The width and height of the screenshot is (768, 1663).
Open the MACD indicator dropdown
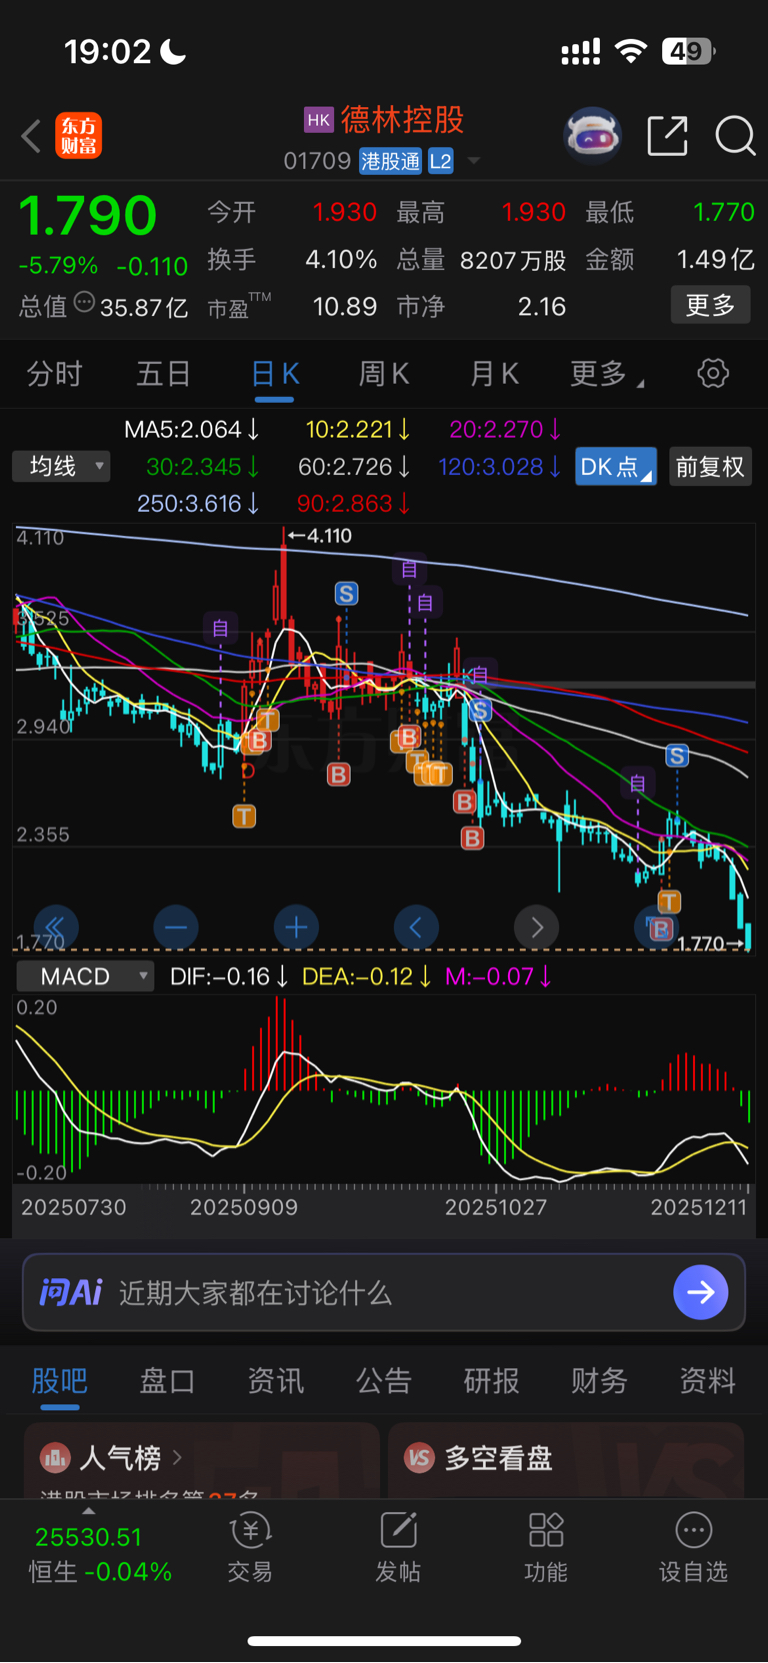(x=85, y=976)
